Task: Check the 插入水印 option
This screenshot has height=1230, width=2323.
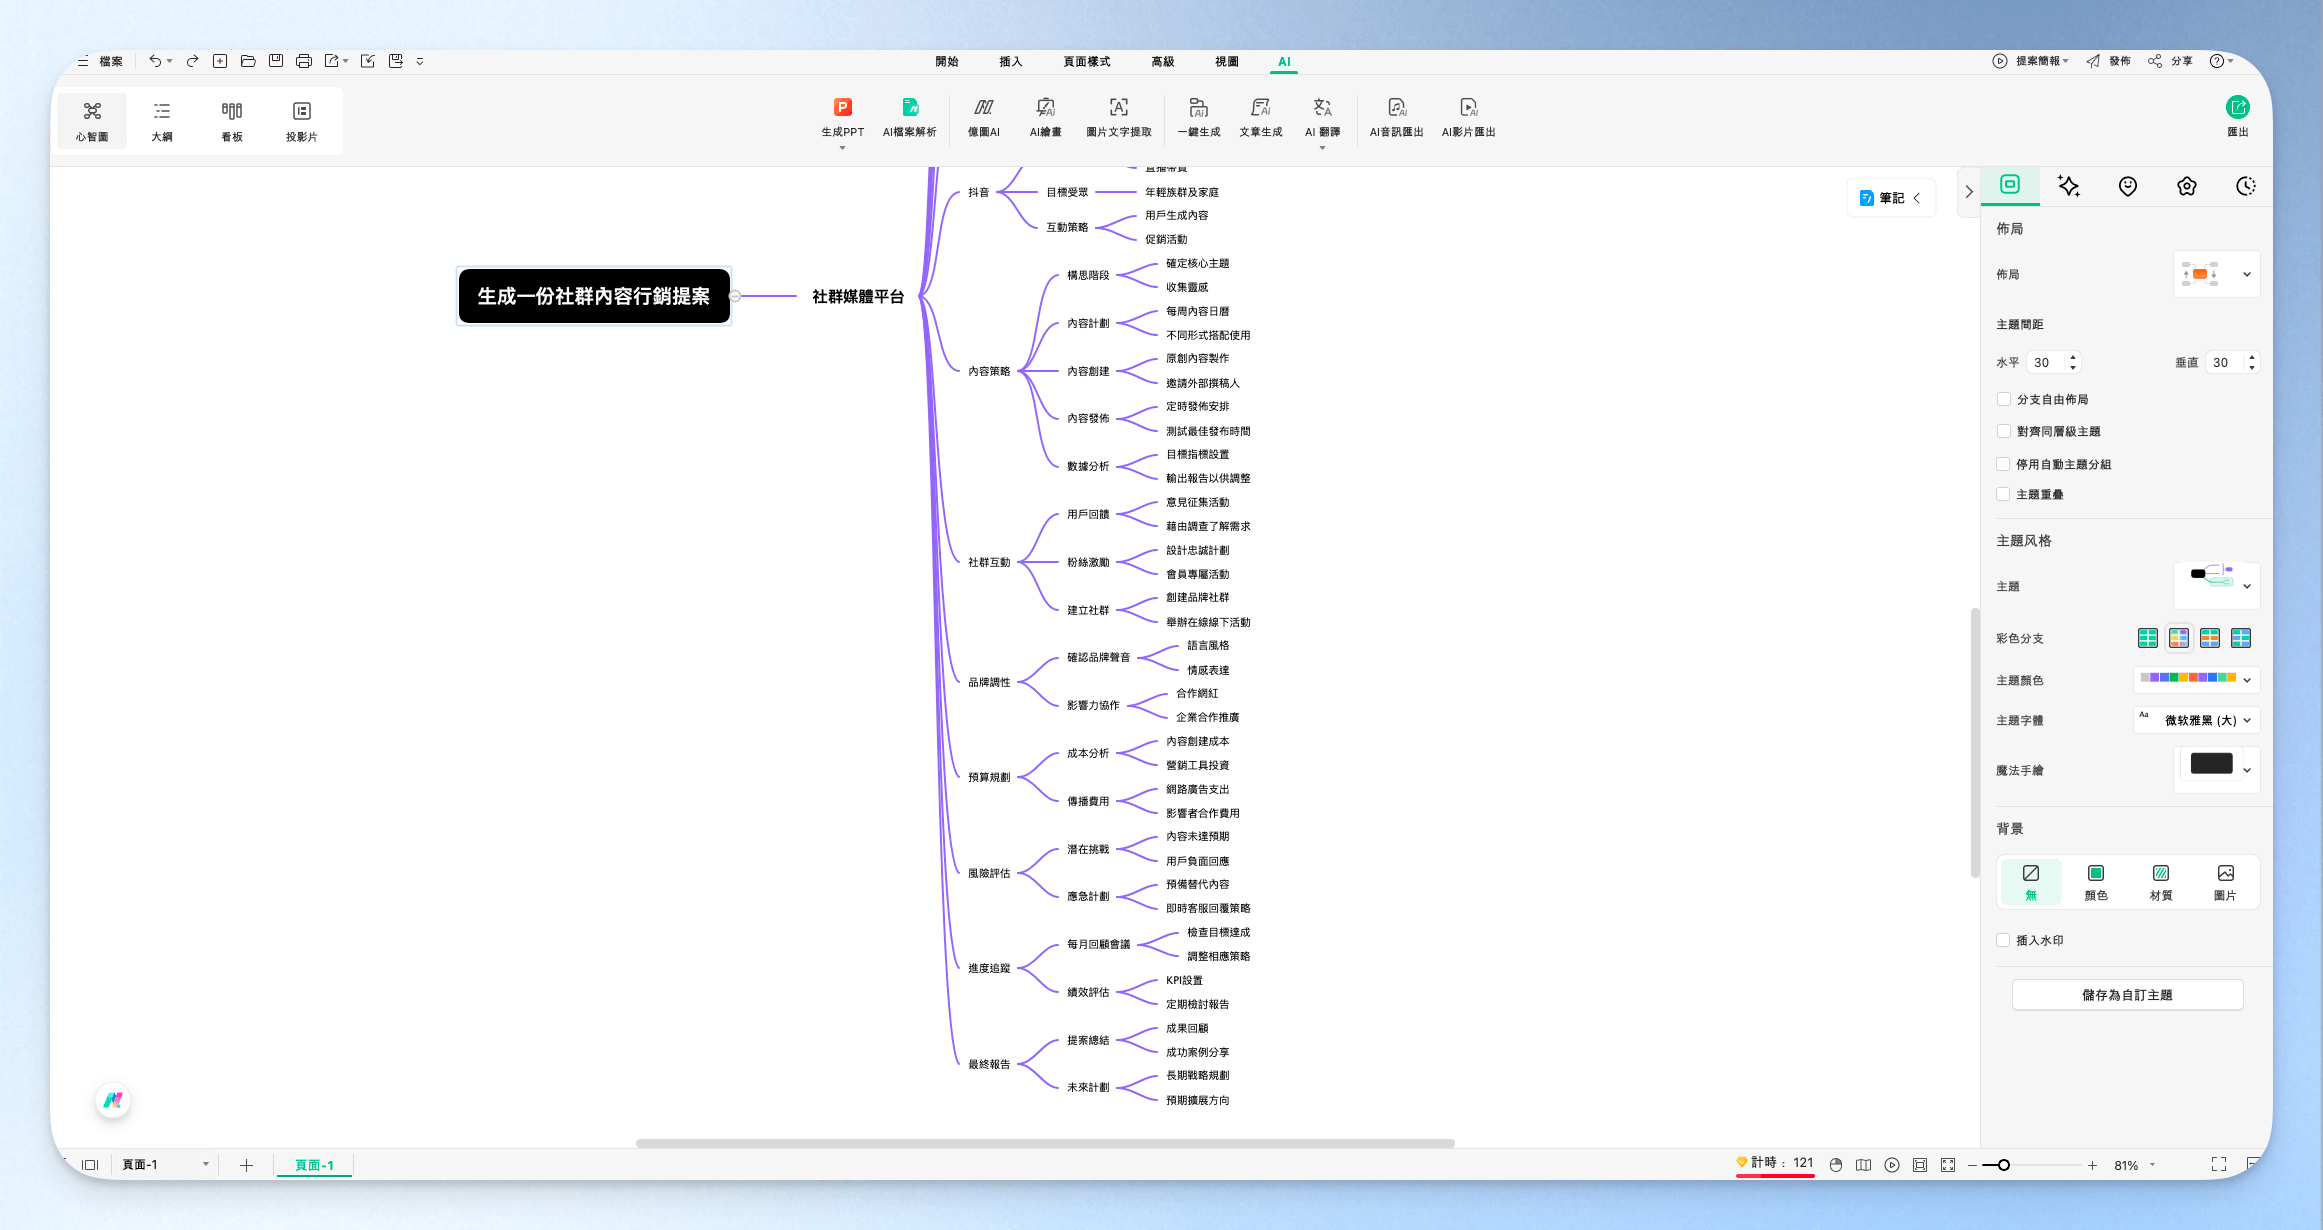Action: point(2003,940)
